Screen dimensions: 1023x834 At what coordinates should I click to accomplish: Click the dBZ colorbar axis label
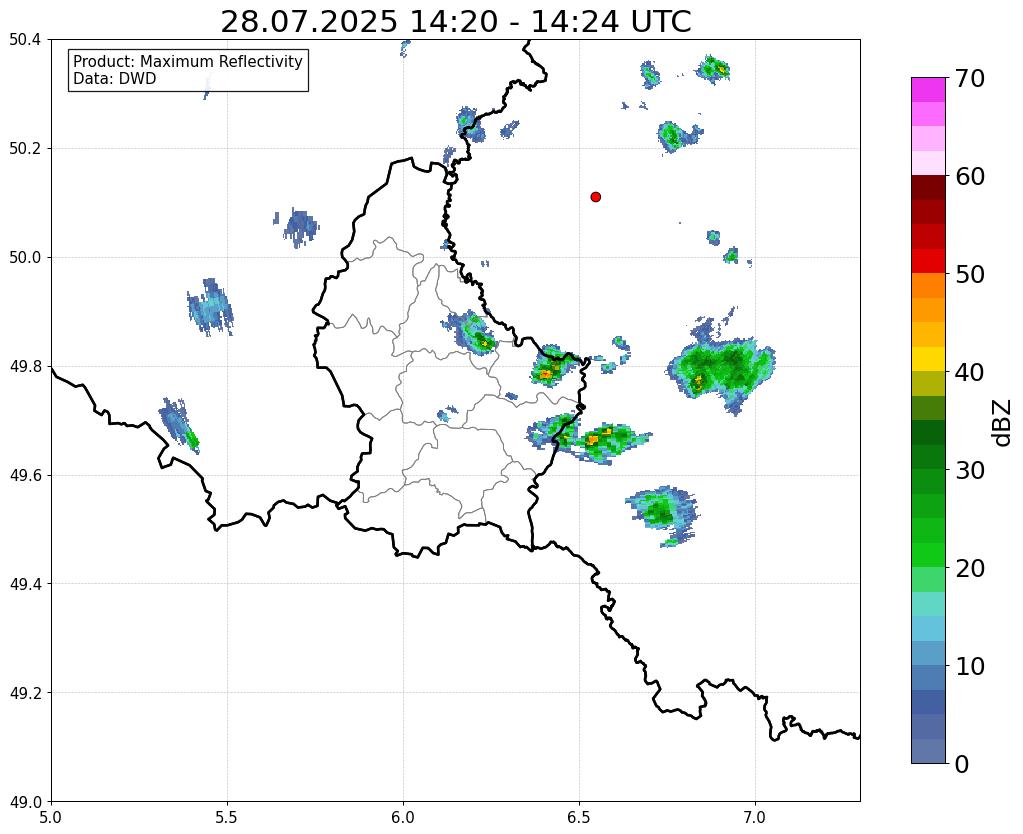click(x=1003, y=423)
